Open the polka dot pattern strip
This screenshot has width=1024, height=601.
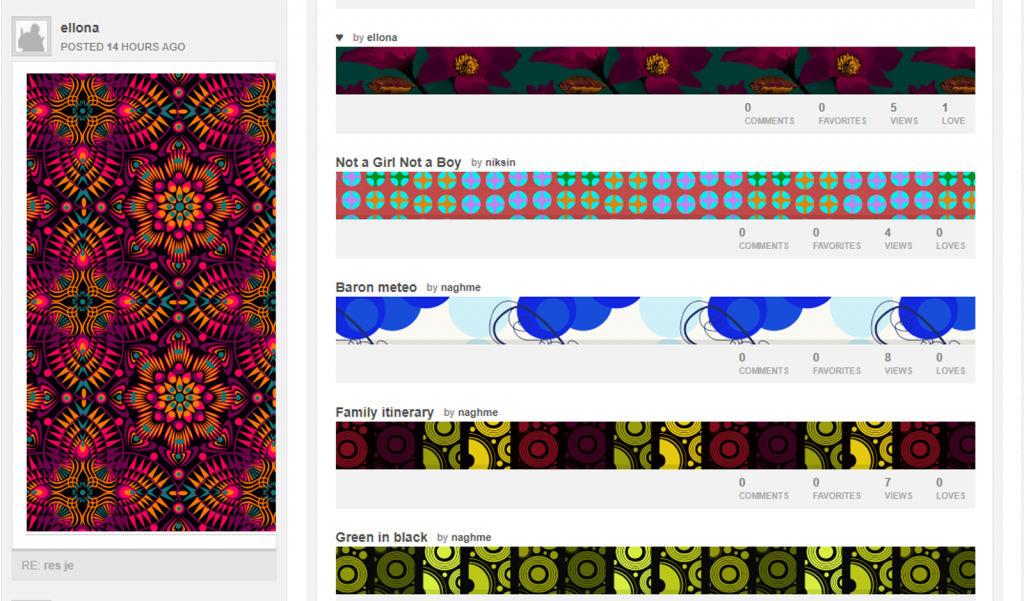655,195
